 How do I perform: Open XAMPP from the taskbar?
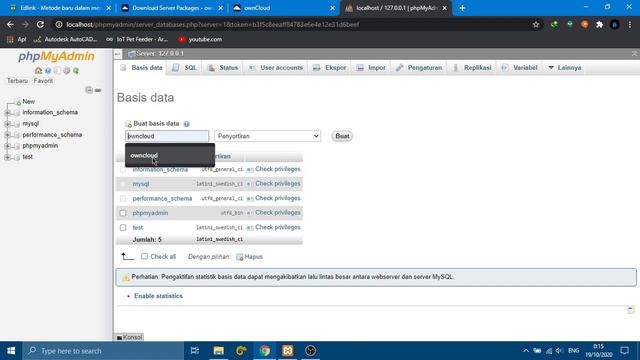click(x=287, y=351)
